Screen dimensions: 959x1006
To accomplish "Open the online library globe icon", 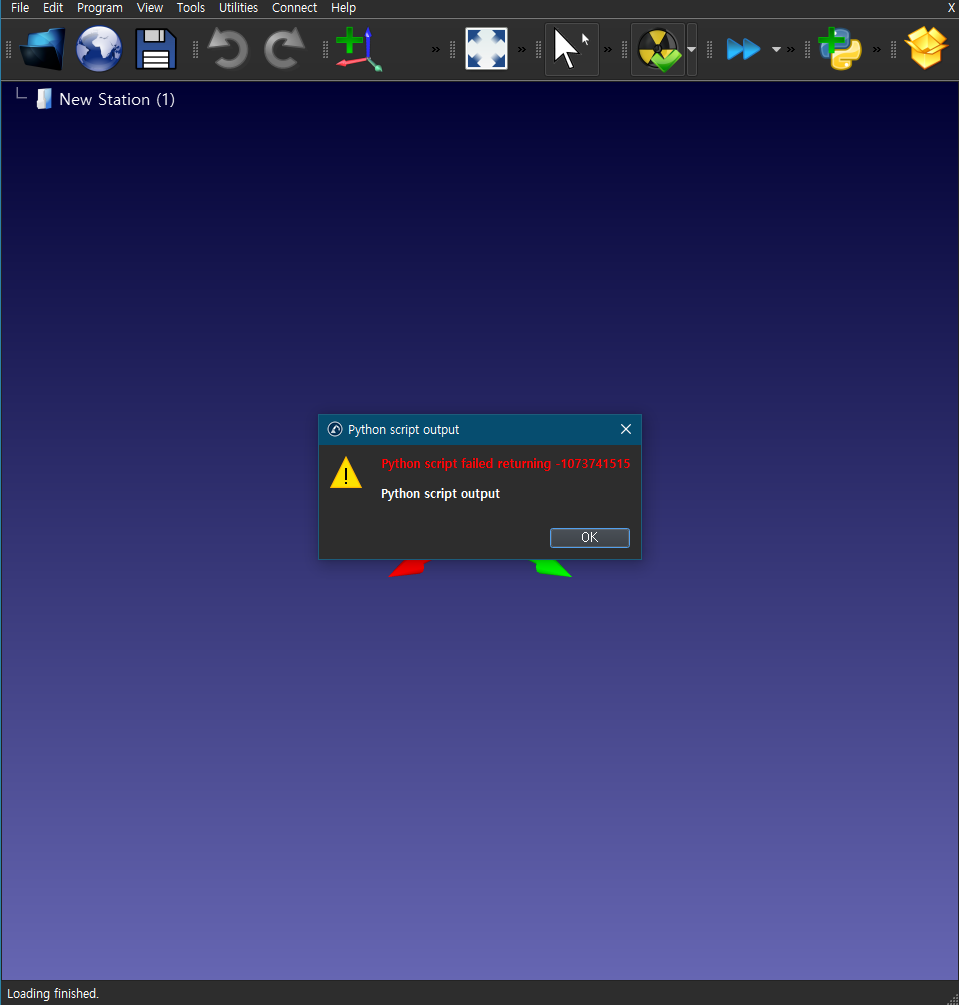I will (99, 49).
